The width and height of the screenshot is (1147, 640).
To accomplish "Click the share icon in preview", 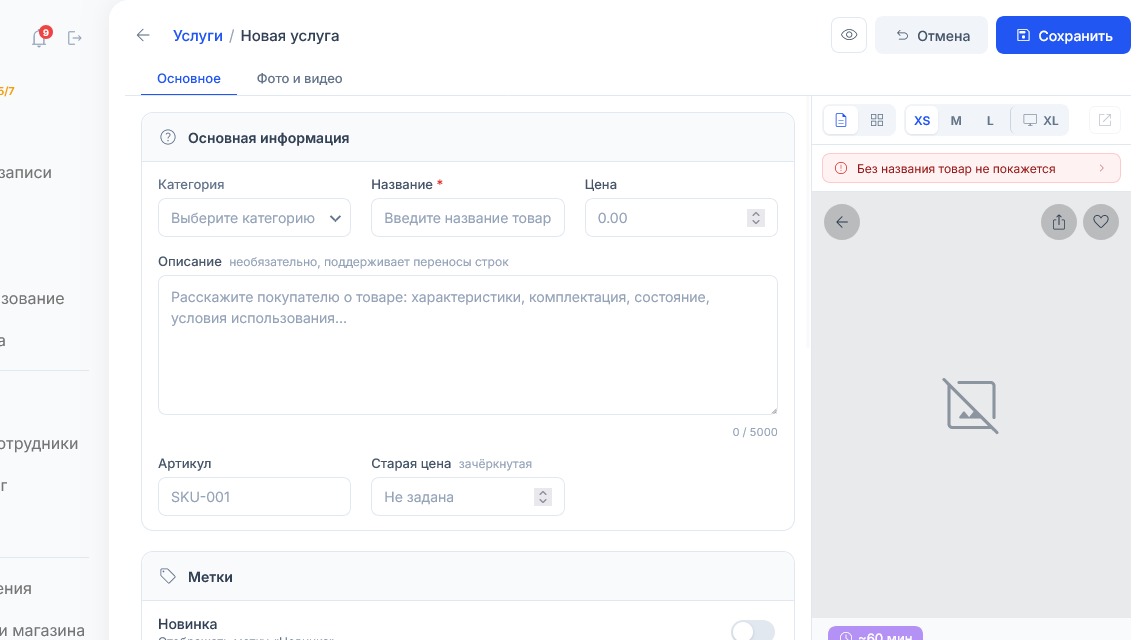I will [x=1058, y=222].
